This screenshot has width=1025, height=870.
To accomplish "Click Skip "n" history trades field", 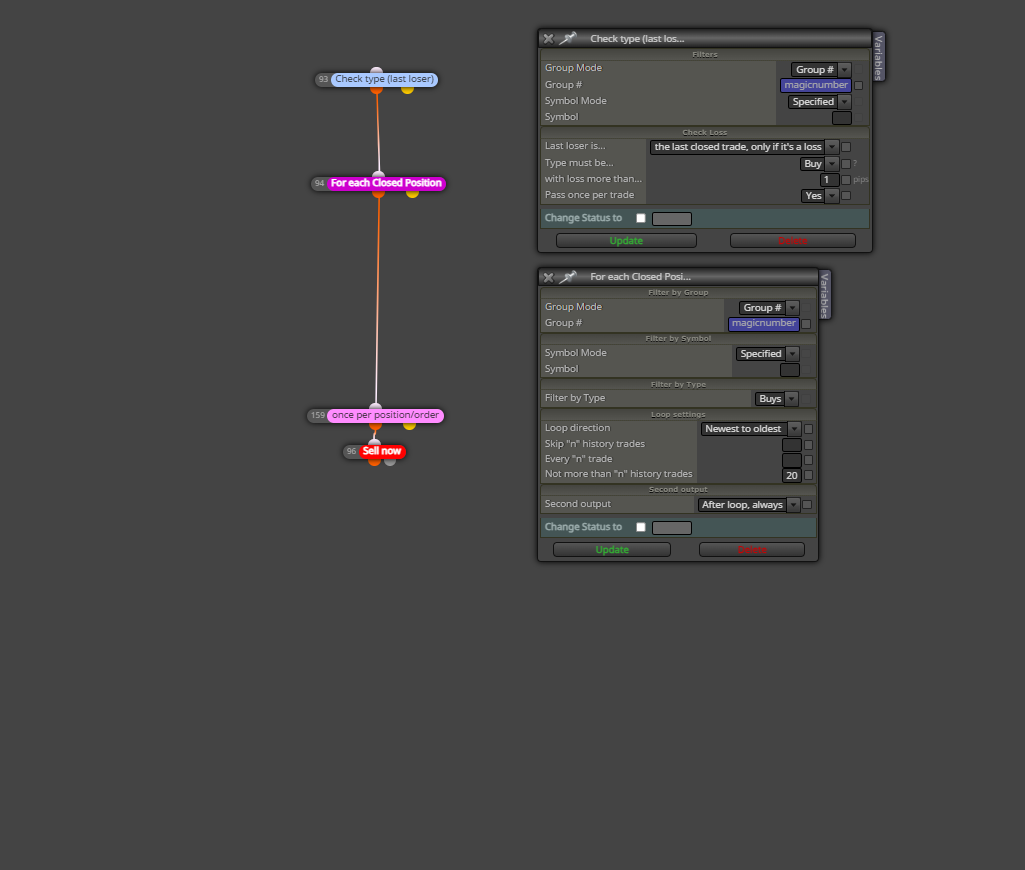I will point(792,445).
